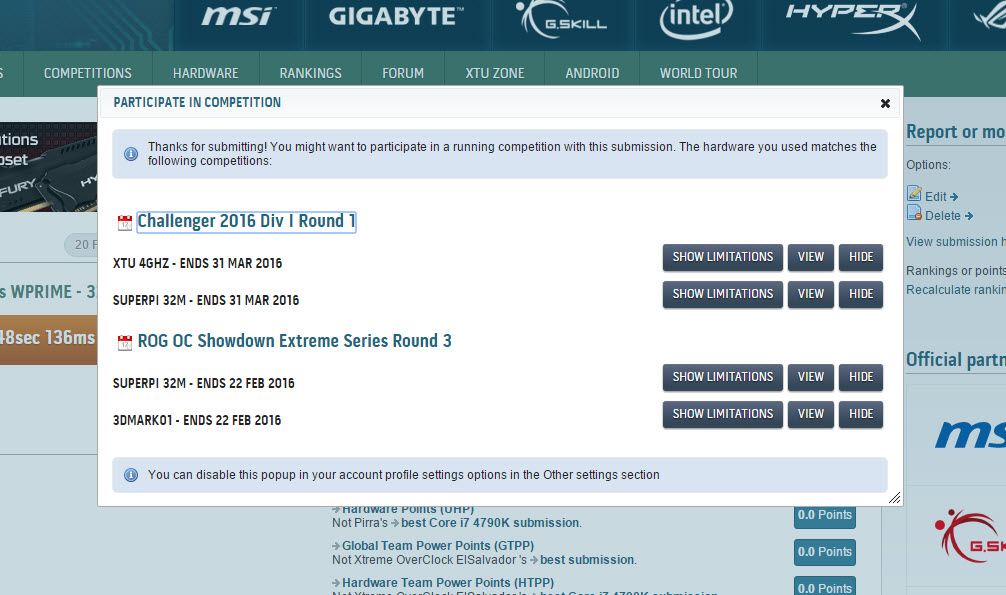
Task: Click the popup resize grip corner
Action: point(894,497)
